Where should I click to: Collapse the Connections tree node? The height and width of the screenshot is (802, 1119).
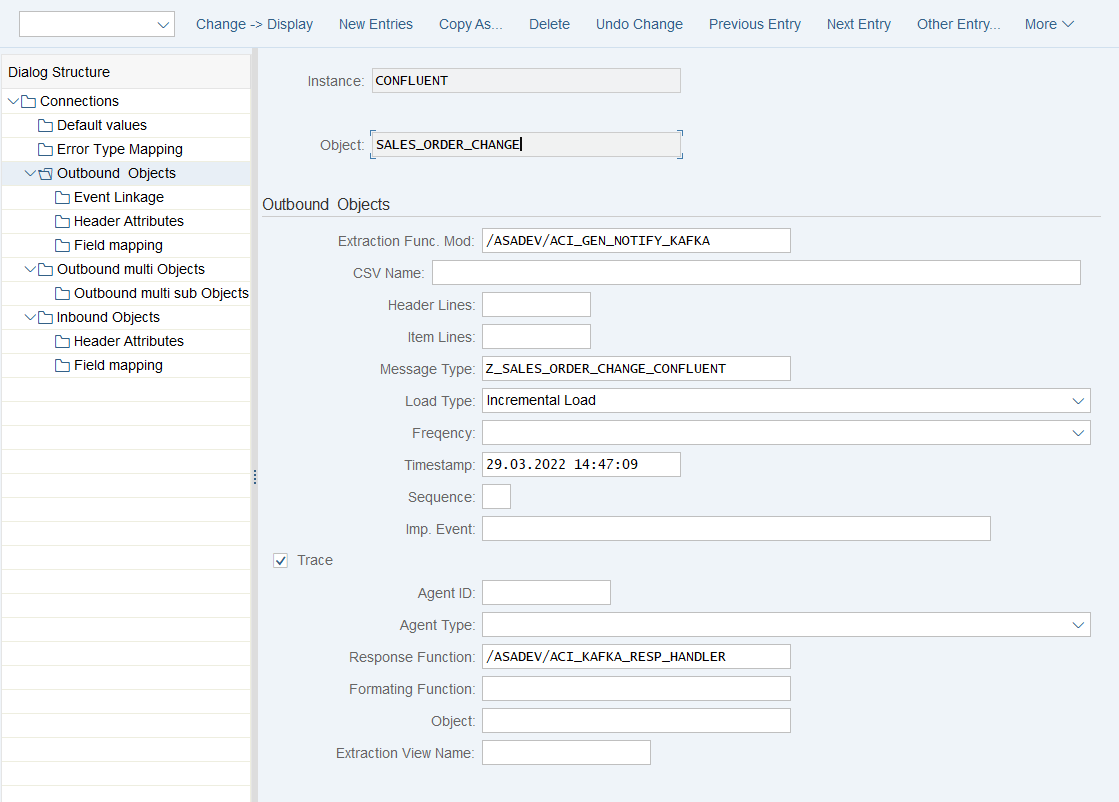(13, 101)
